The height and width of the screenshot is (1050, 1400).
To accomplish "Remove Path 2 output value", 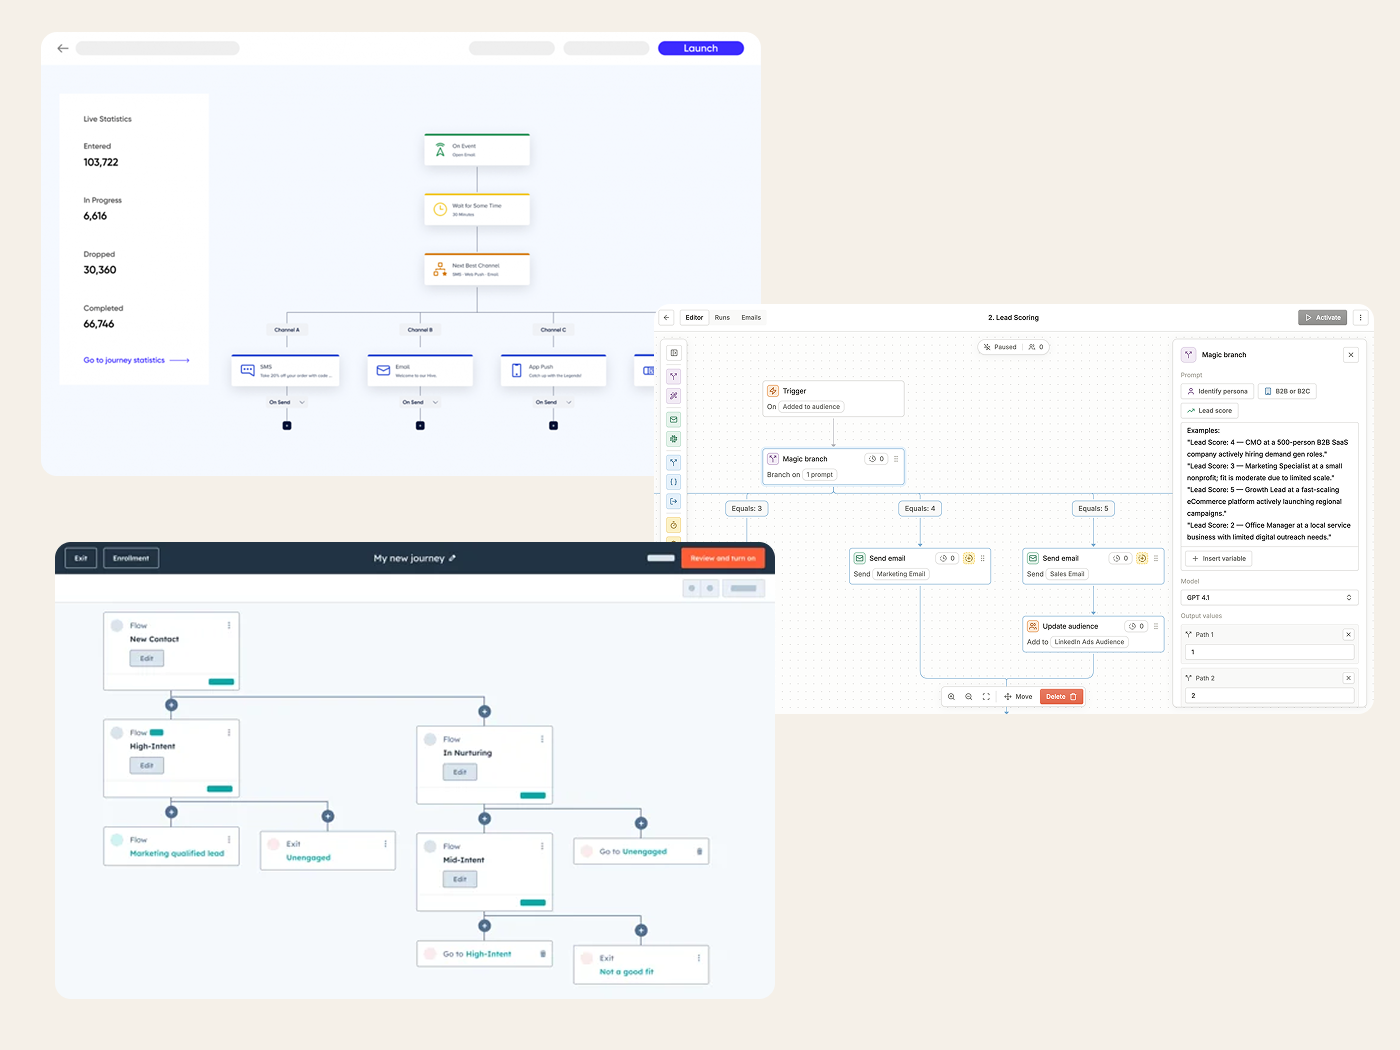I will coord(1348,678).
